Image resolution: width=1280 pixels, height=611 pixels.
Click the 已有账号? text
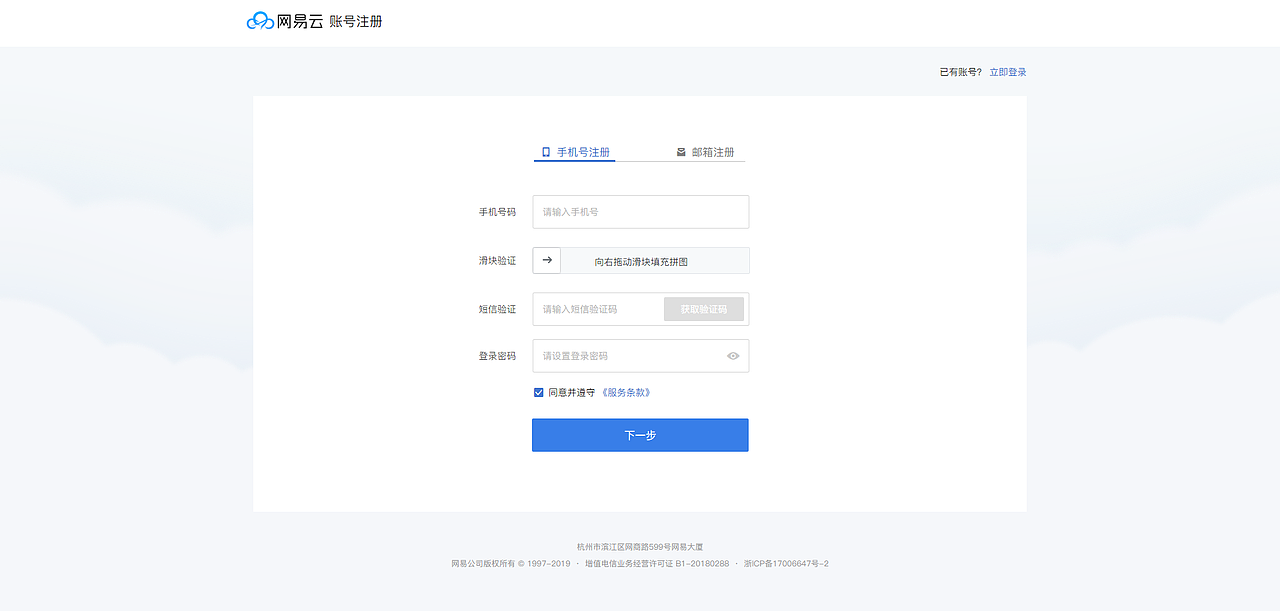coord(961,72)
